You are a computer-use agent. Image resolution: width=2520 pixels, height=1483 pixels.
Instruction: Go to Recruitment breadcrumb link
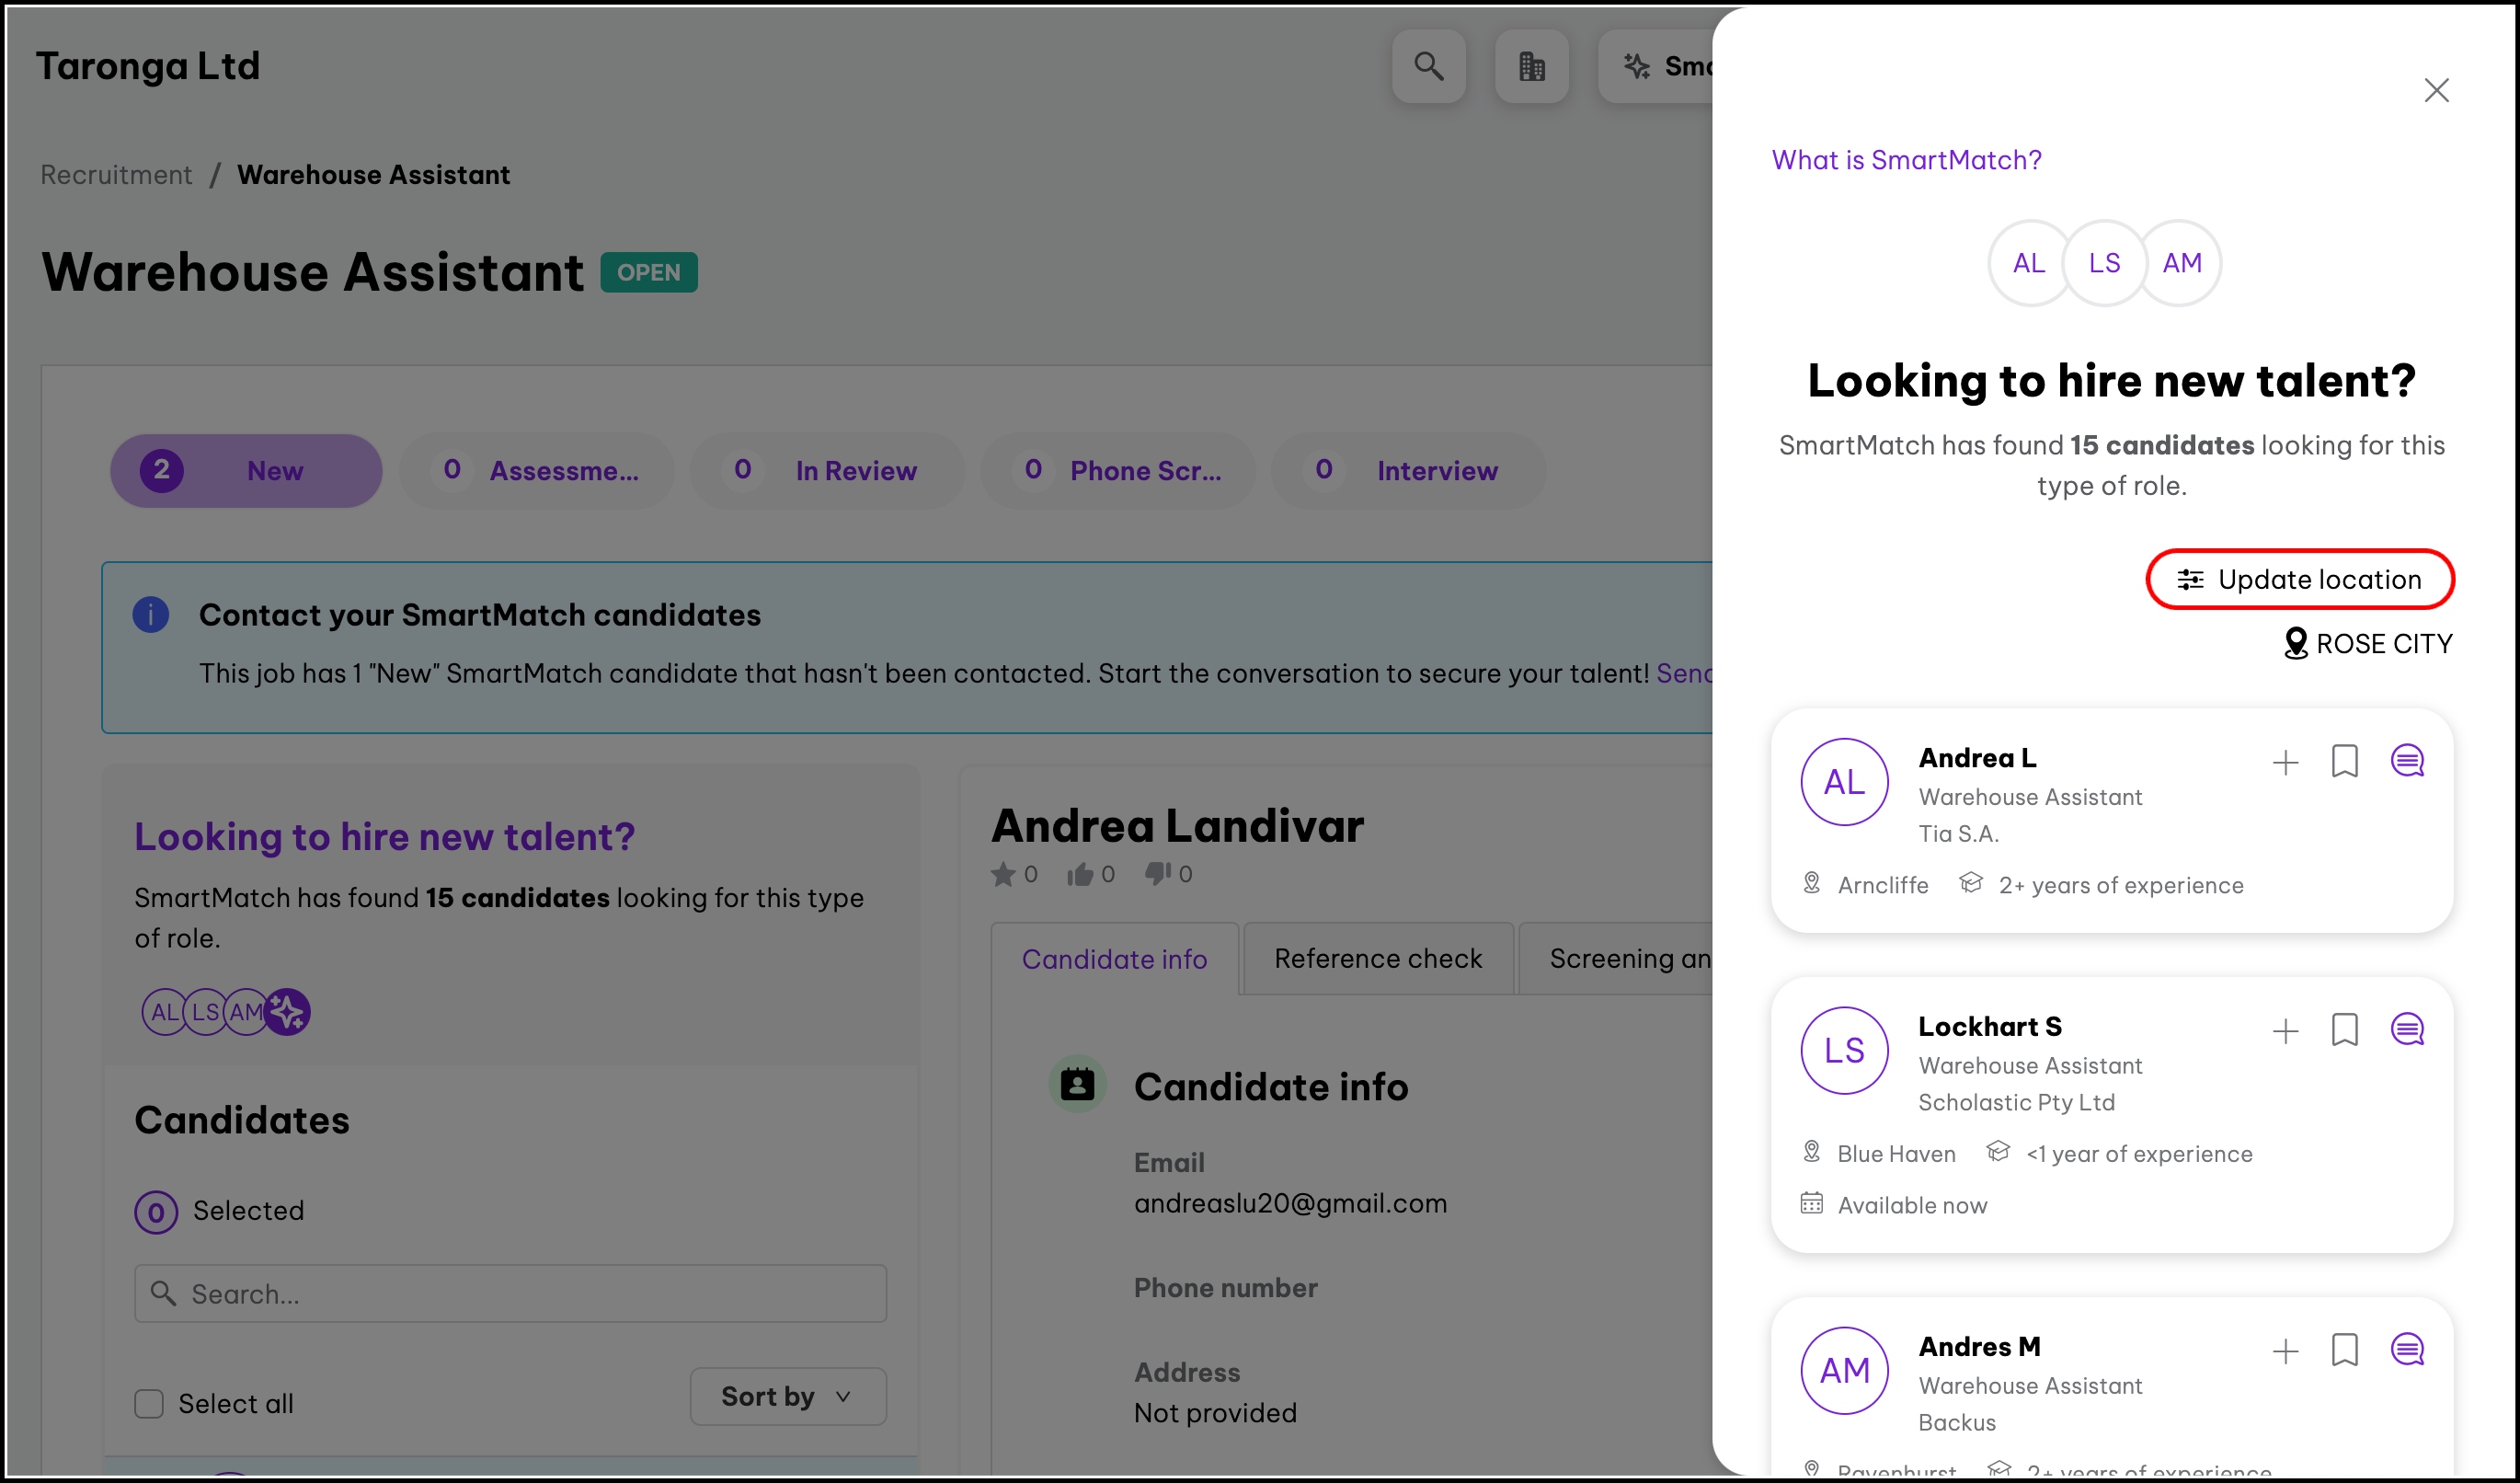[116, 174]
